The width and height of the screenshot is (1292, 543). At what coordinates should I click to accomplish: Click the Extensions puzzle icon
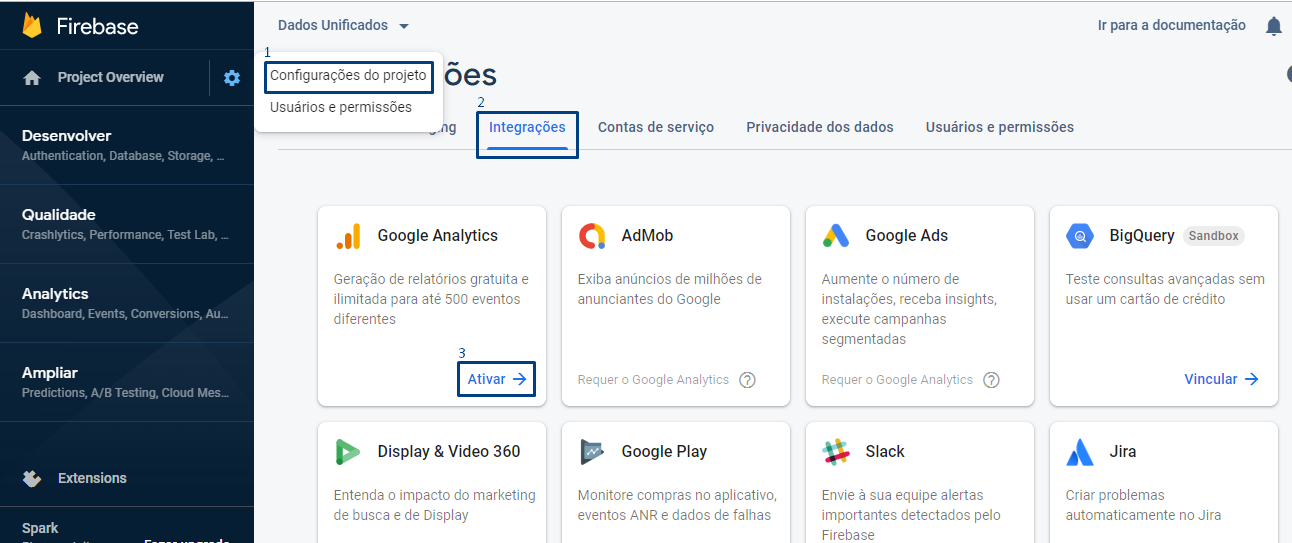coord(32,478)
